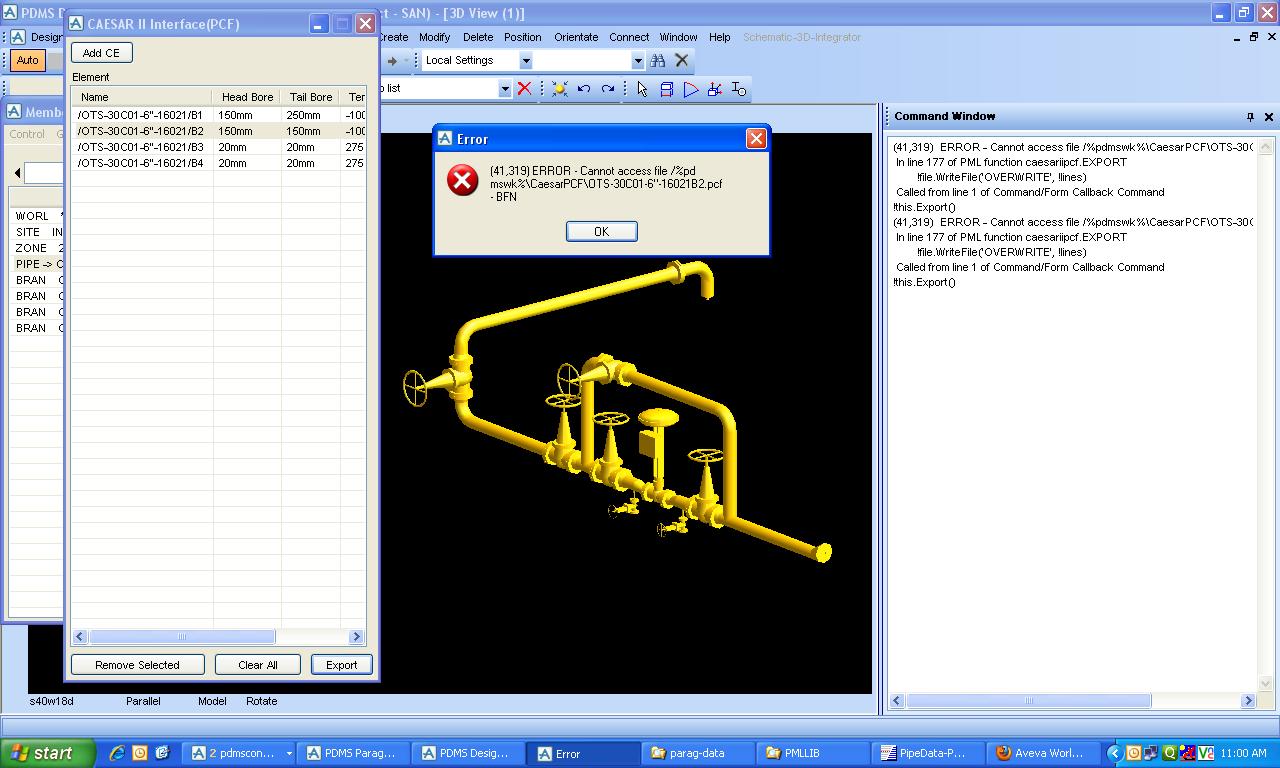This screenshot has width=1280, height=768.
Task: Open the Position menu
Action: [522, 37]
